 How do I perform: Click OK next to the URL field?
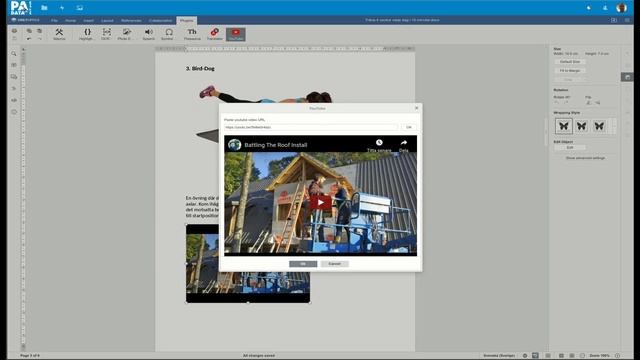[409, 127]
